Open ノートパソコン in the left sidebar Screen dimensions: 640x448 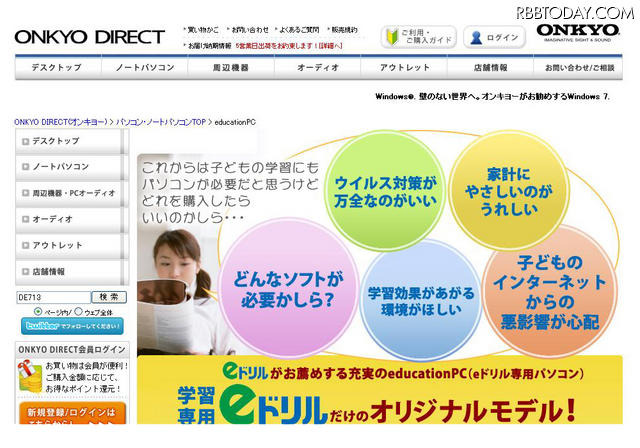[x=72, y=167]
